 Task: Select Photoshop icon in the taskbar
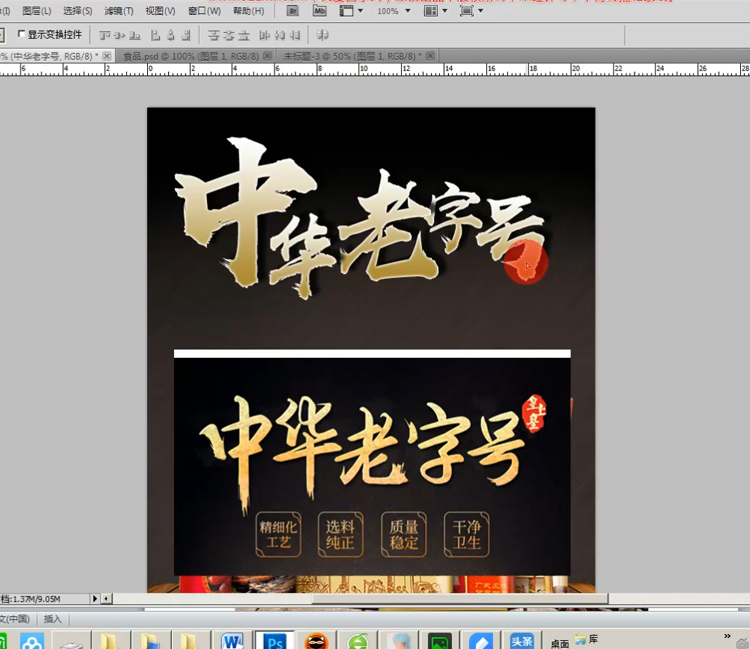[275, 641]
